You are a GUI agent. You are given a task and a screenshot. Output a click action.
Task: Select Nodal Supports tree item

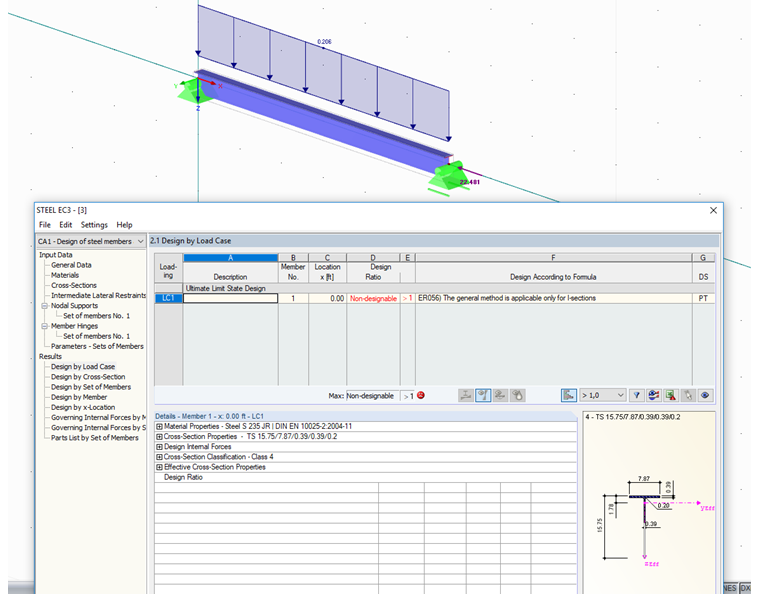[x=74, y=306]
